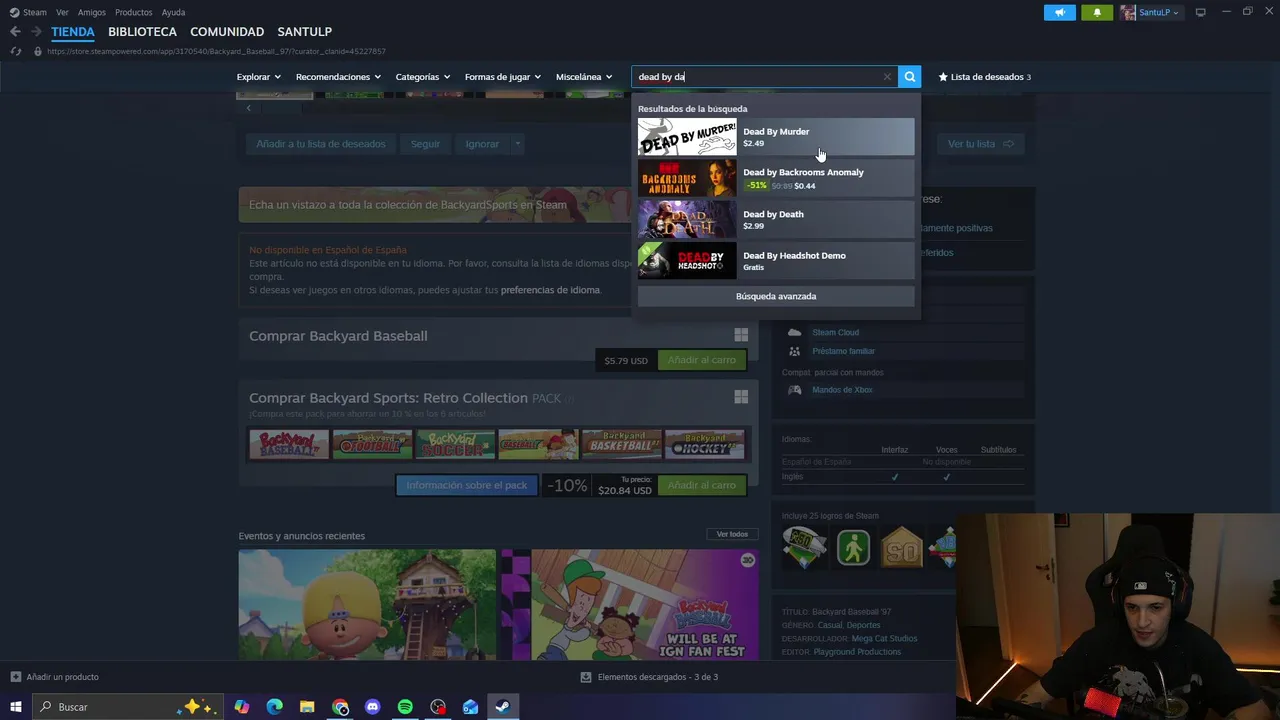
Task: Click Préstamo familiar link
Action: pyautogui.click(x=843, y=351)
